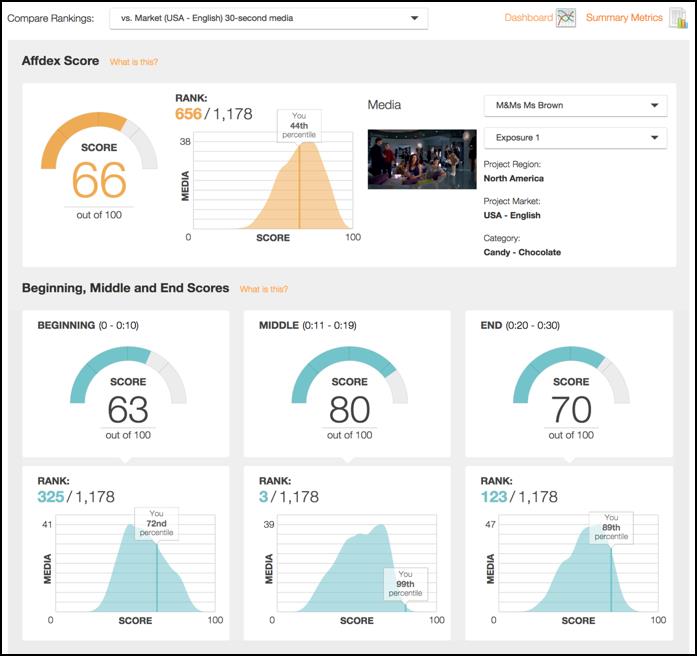Open the Summary Metrics link
This screenshot has height=656, width=697.
point(624,18)
